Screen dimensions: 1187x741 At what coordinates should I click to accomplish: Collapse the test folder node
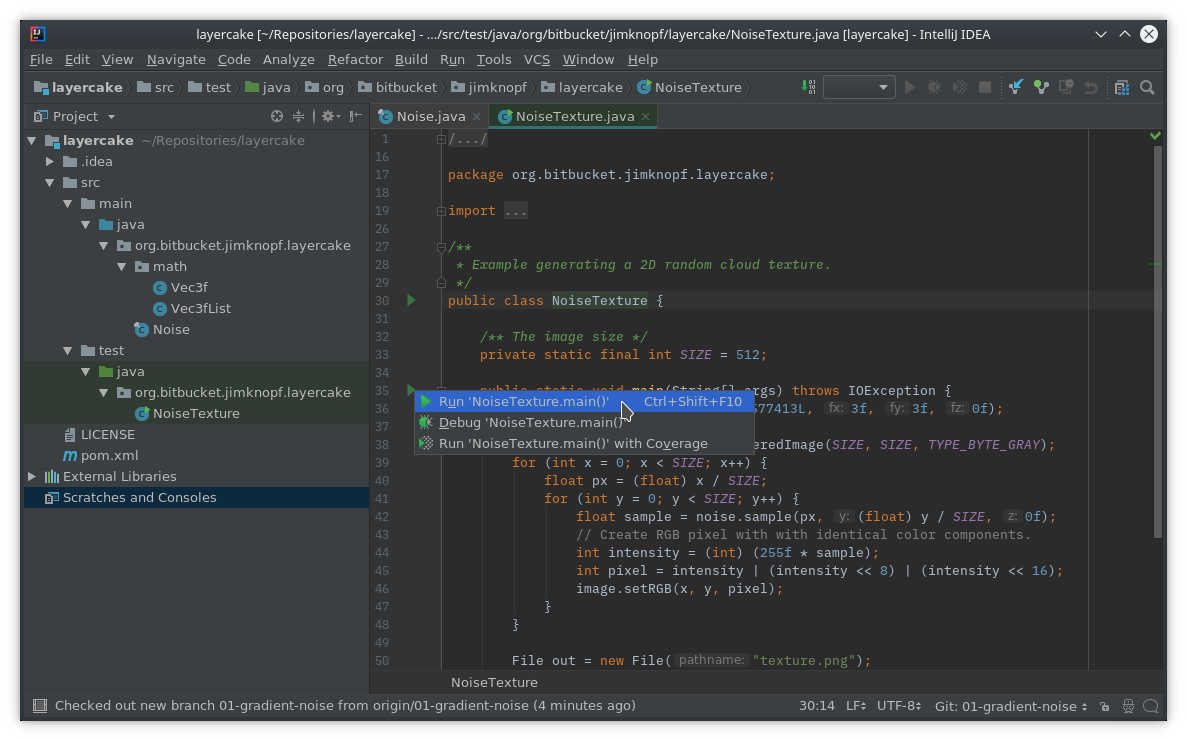click(68, 350)
